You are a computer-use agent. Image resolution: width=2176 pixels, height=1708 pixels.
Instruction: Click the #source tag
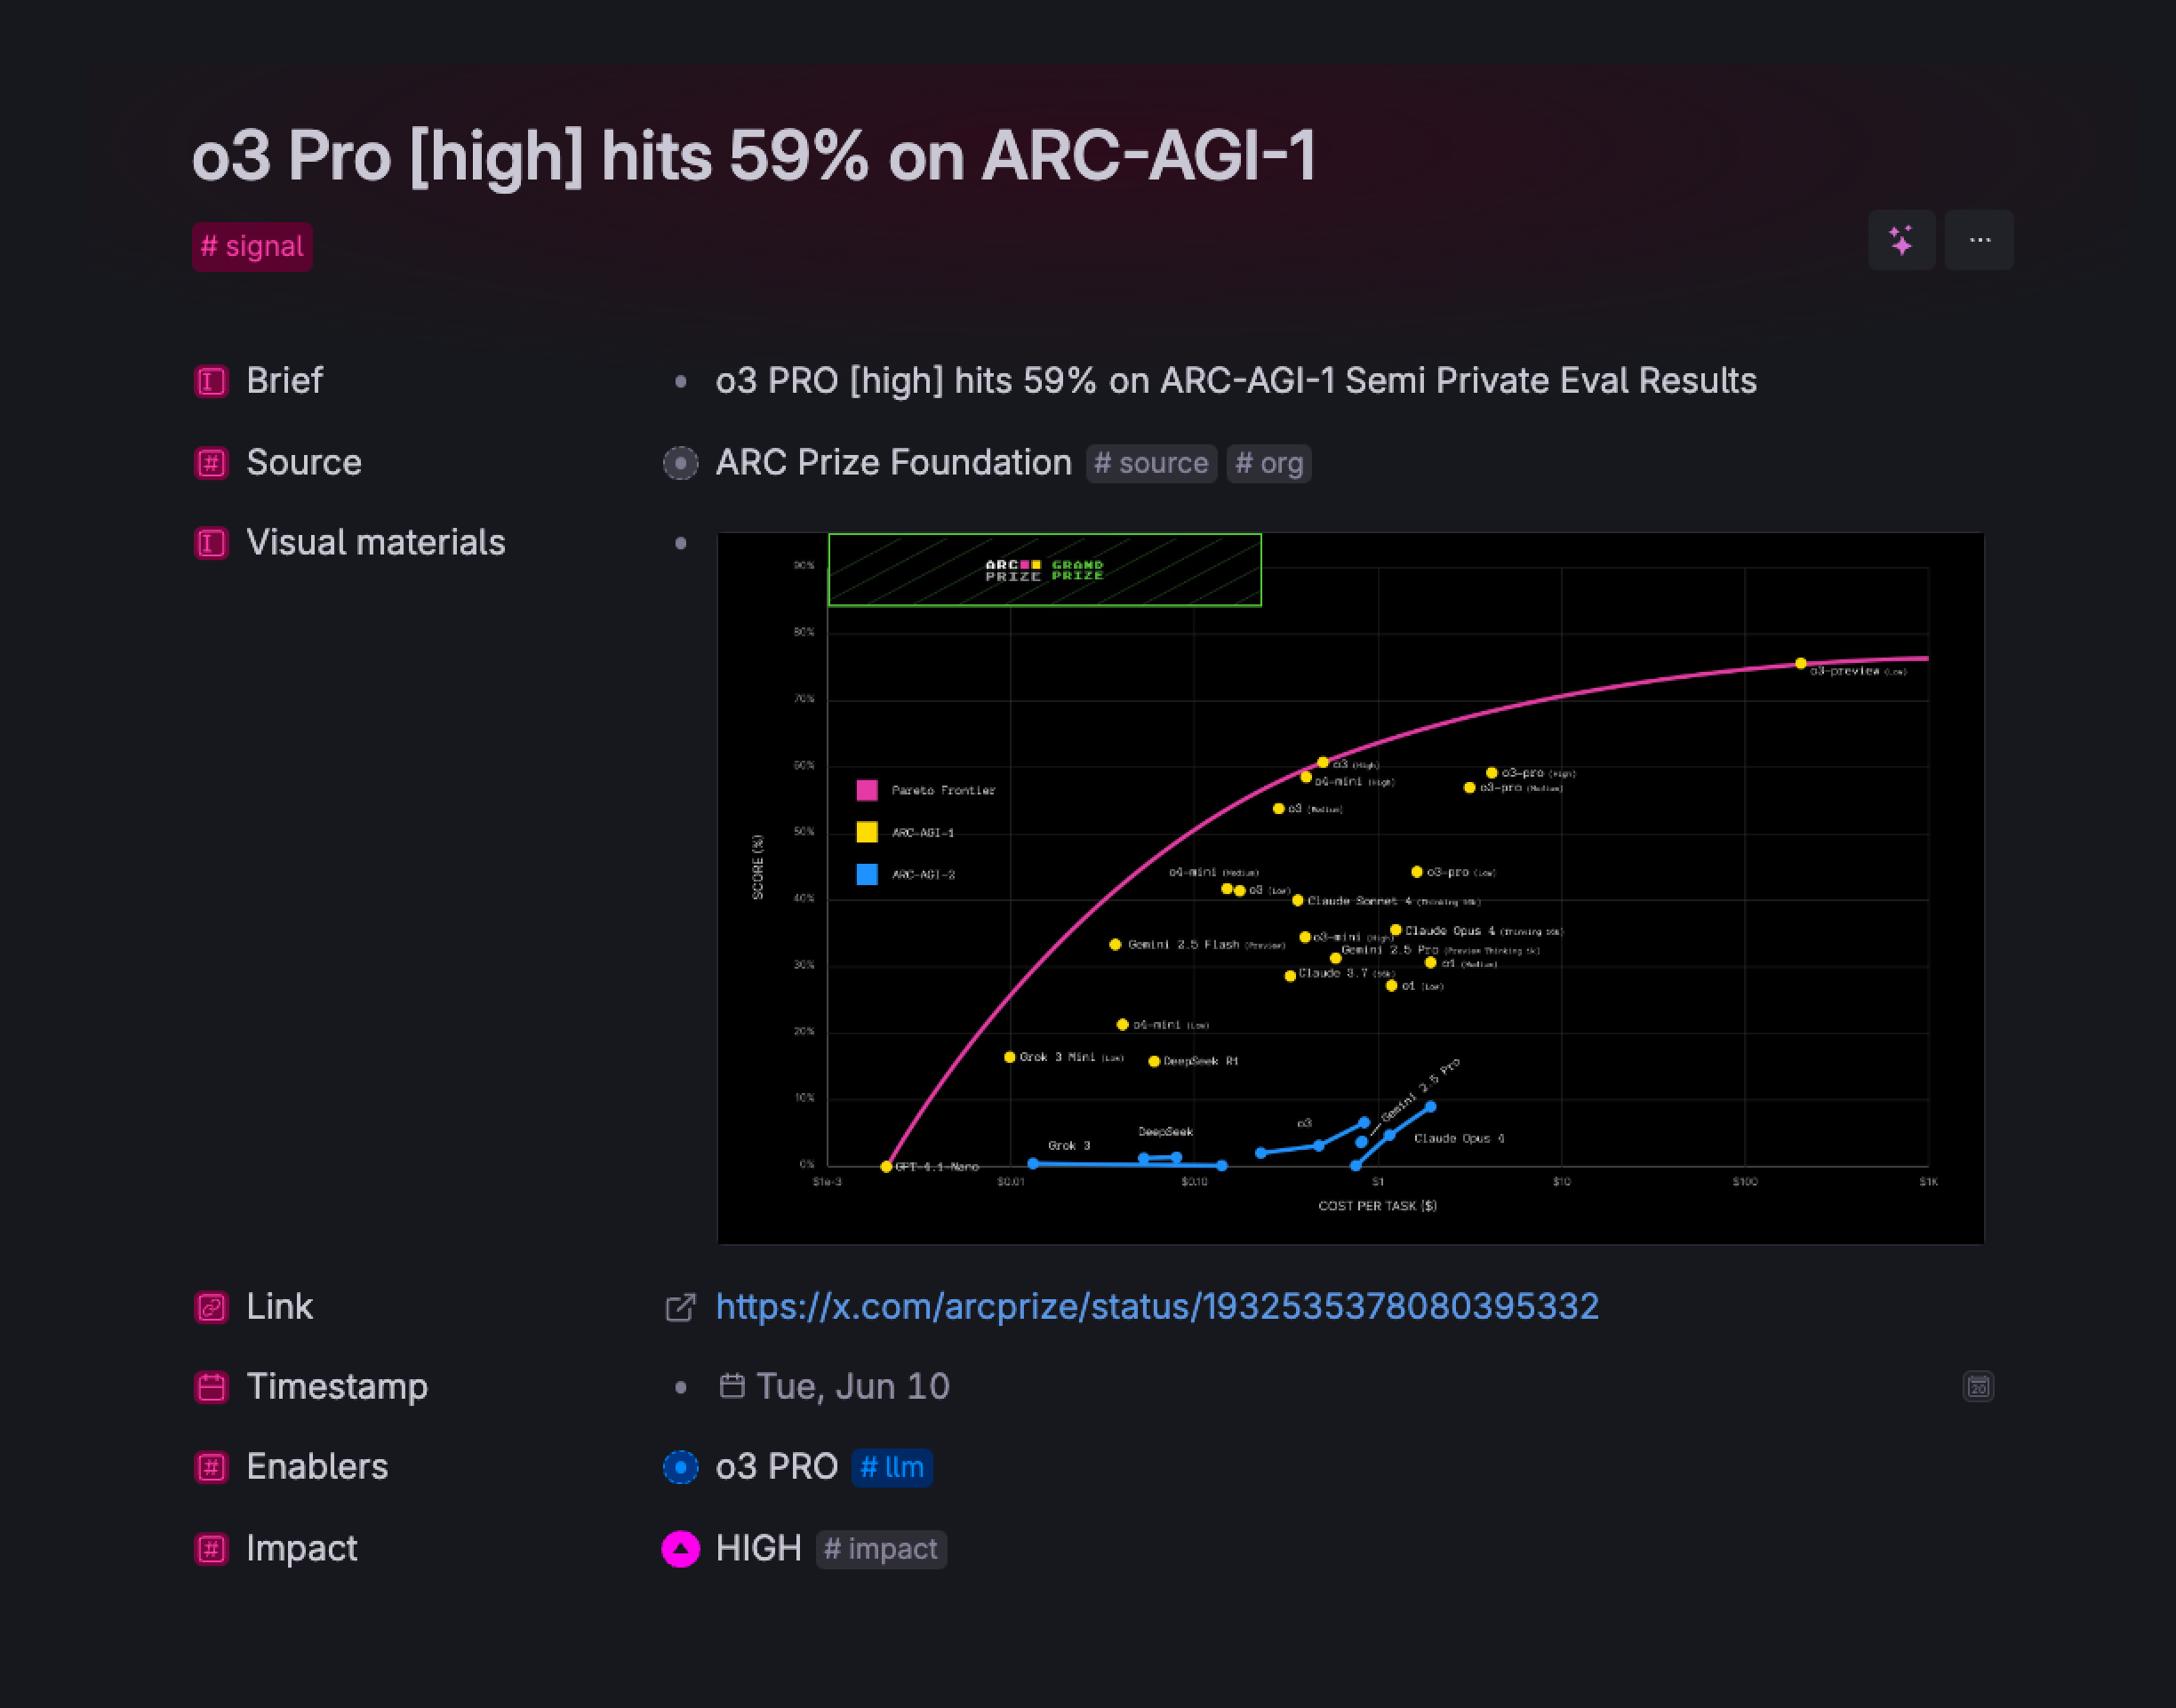point(1151,464)
